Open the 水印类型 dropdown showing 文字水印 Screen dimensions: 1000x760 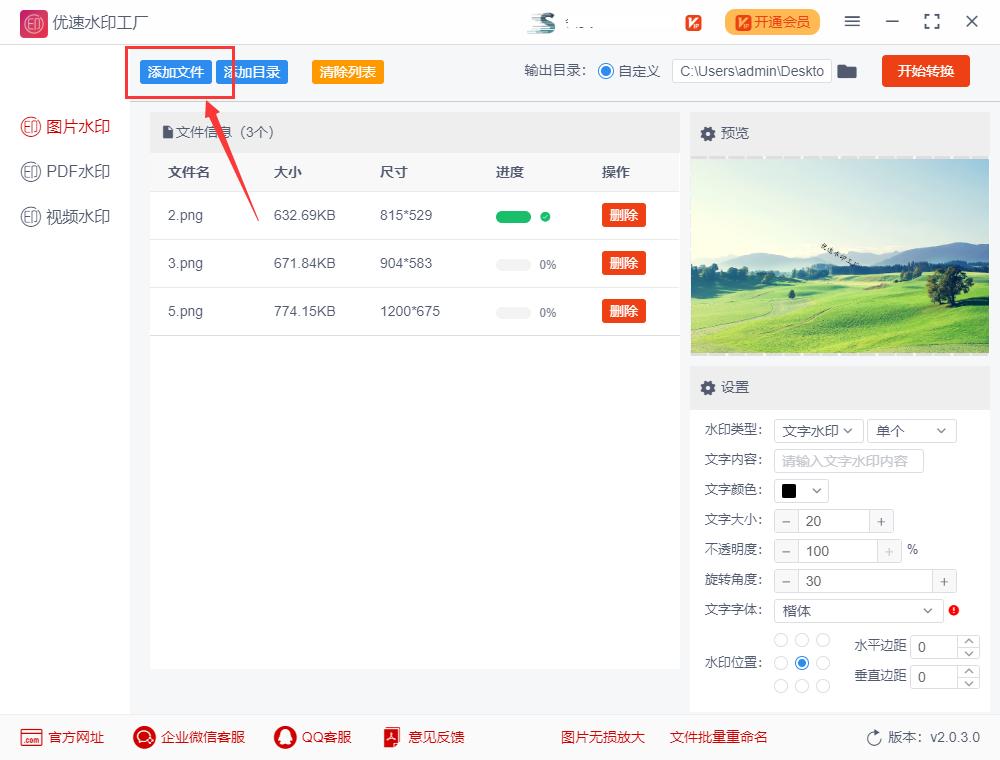click(x=818, y=430)
